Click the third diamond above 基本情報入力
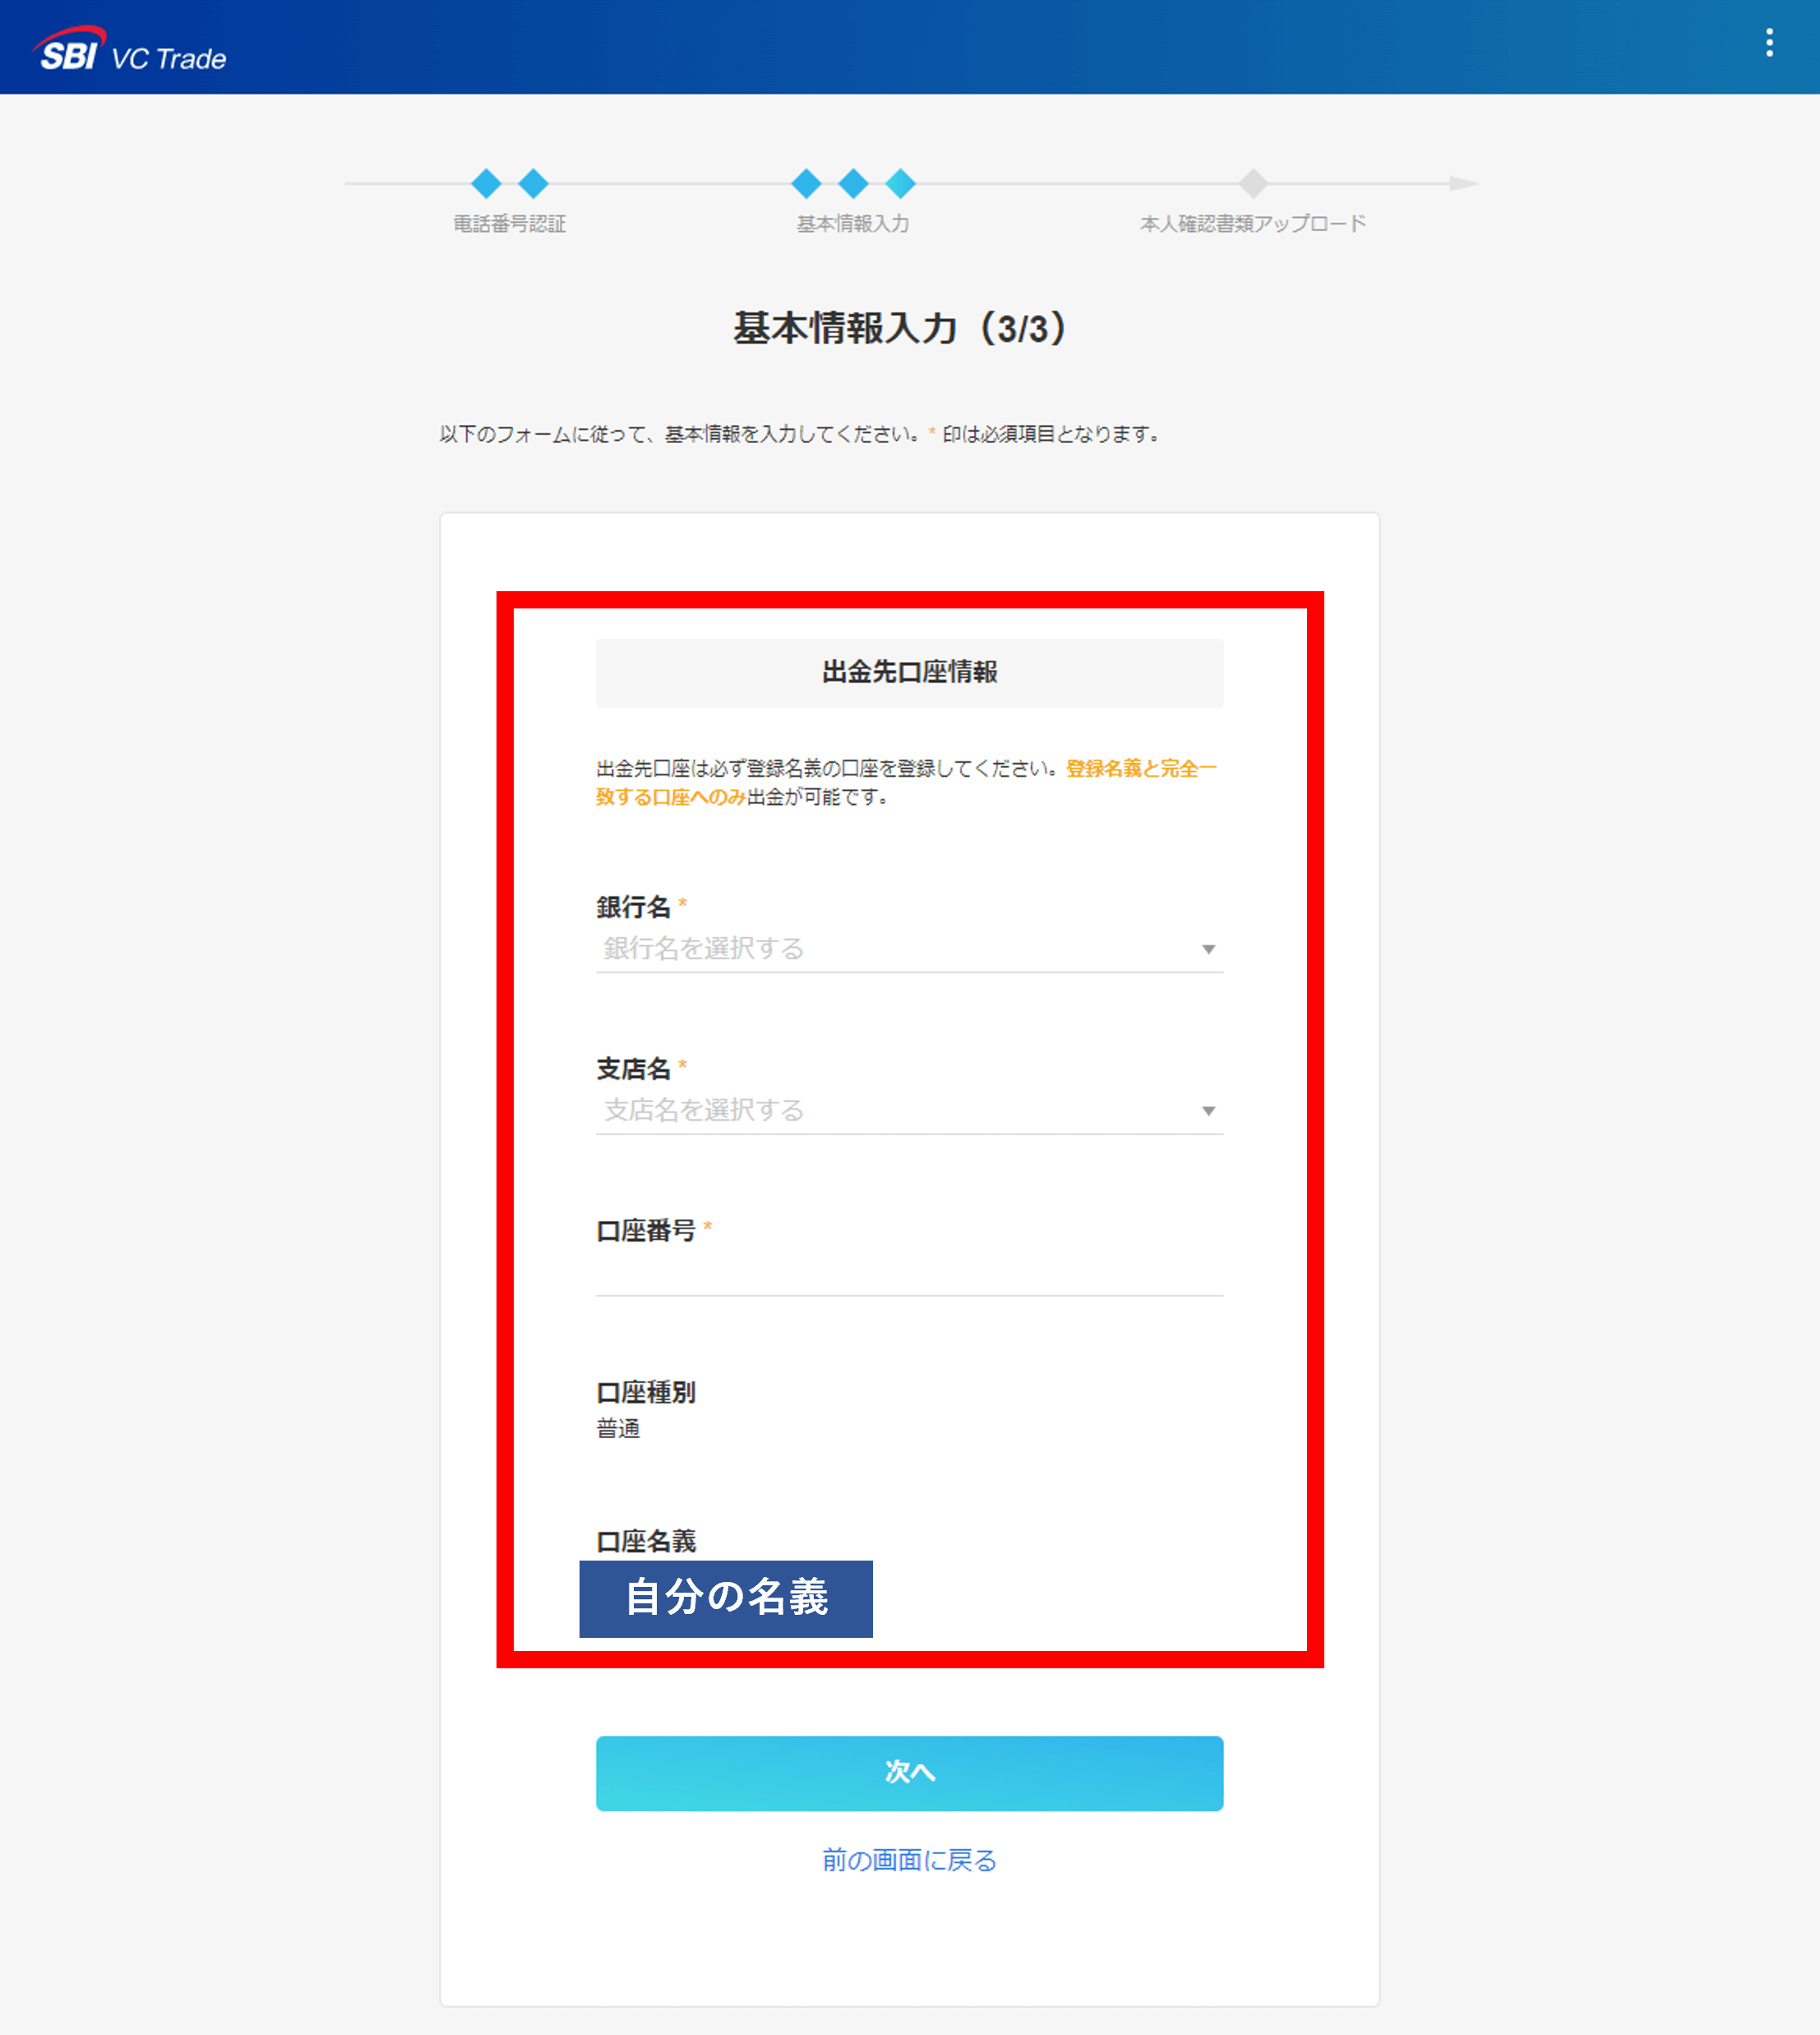Viewport: 1820px width, 2035px height. point(900,184)
